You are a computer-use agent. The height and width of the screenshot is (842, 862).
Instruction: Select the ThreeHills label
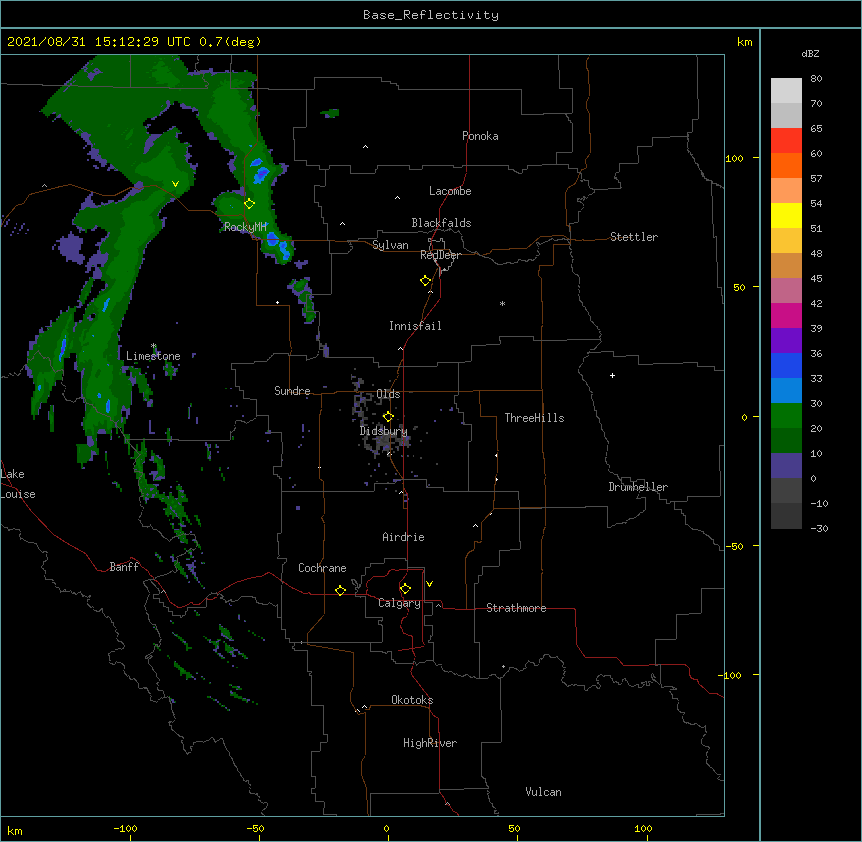[x=534, y=418]
